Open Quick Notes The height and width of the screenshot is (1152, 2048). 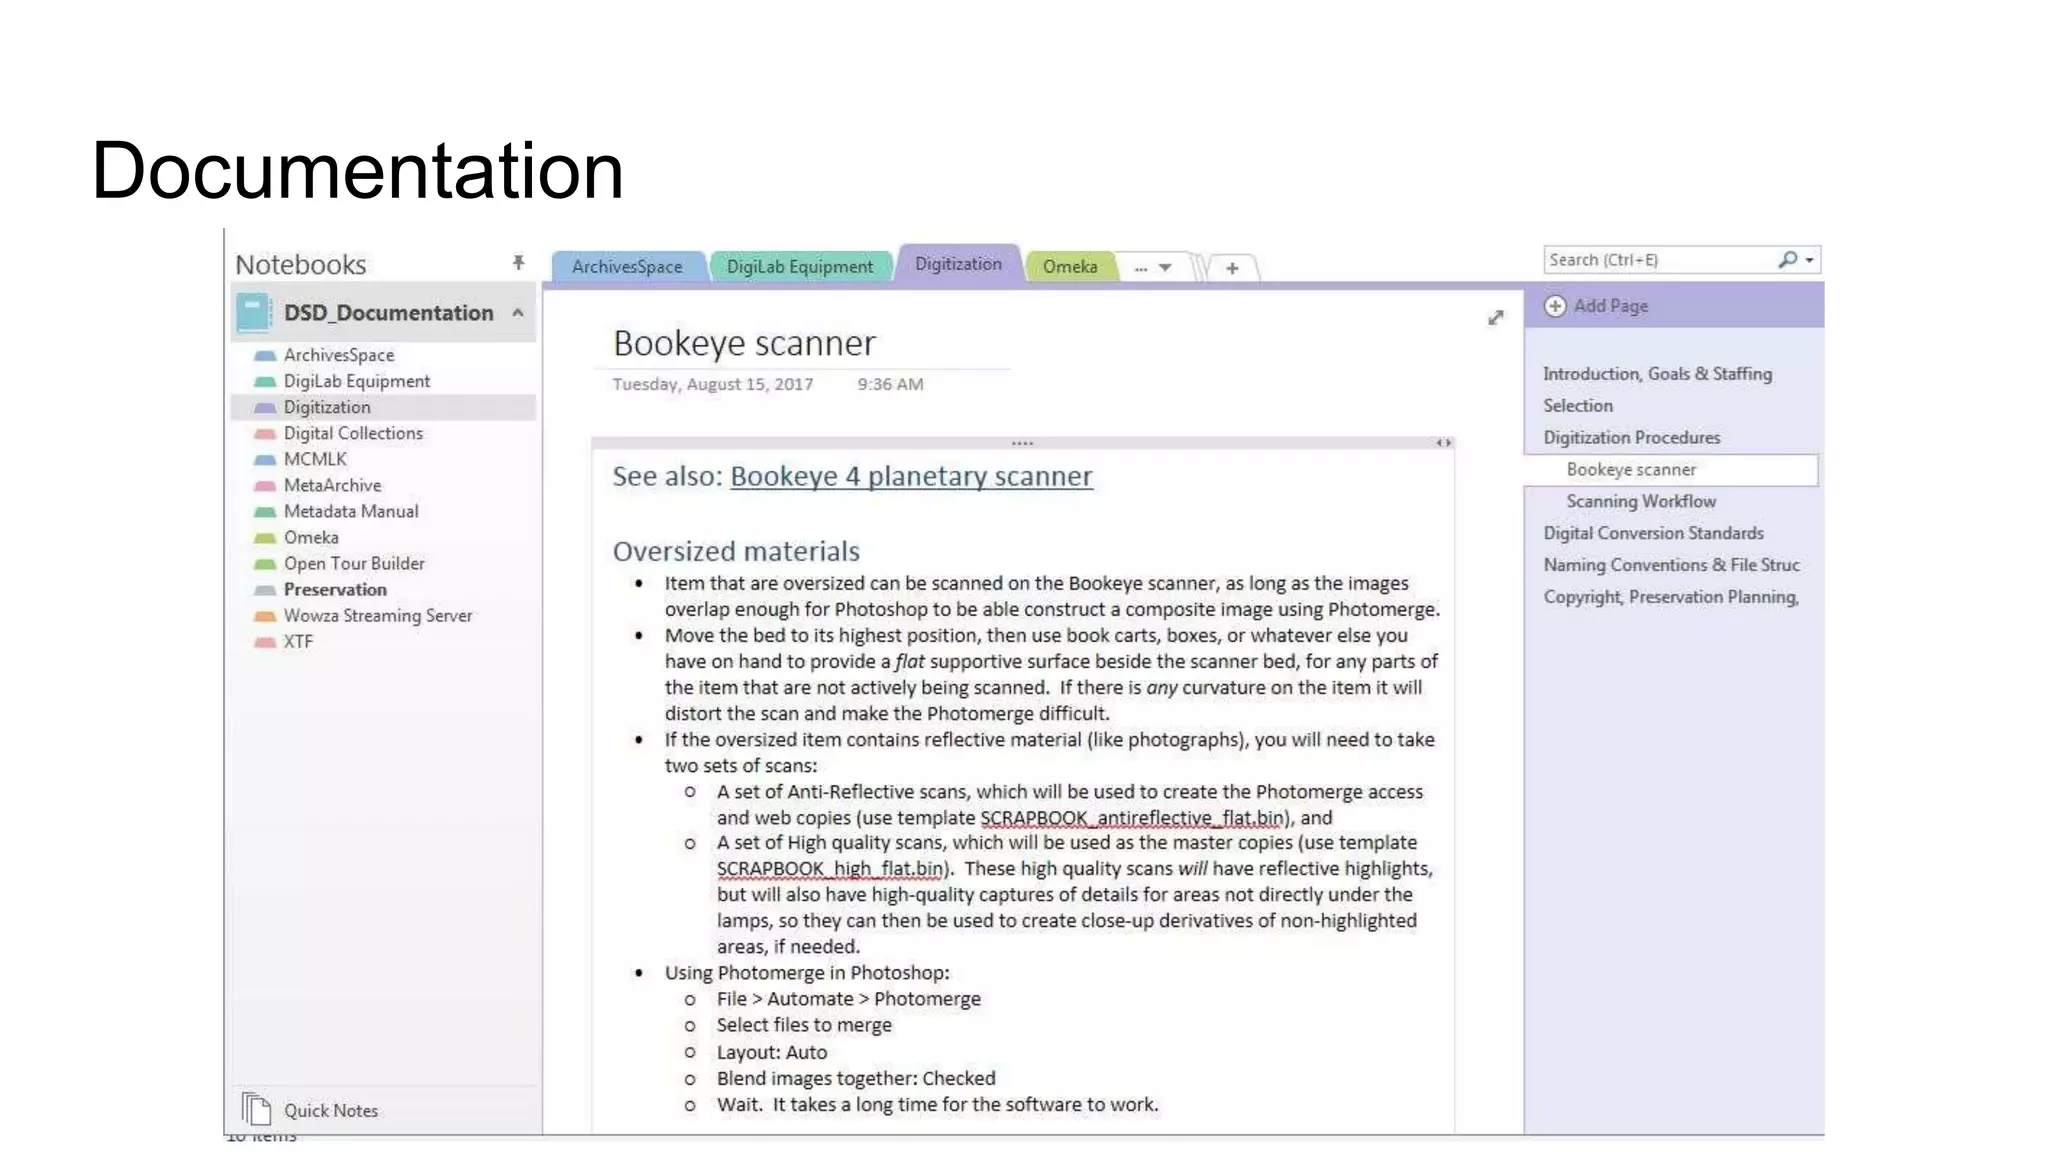tap(331, 1110)
